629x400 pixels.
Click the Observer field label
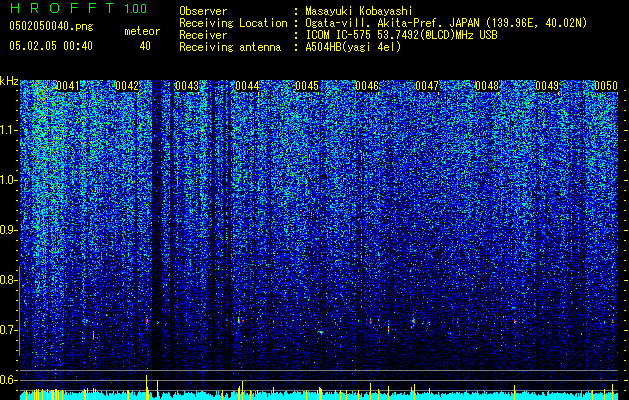203,11
